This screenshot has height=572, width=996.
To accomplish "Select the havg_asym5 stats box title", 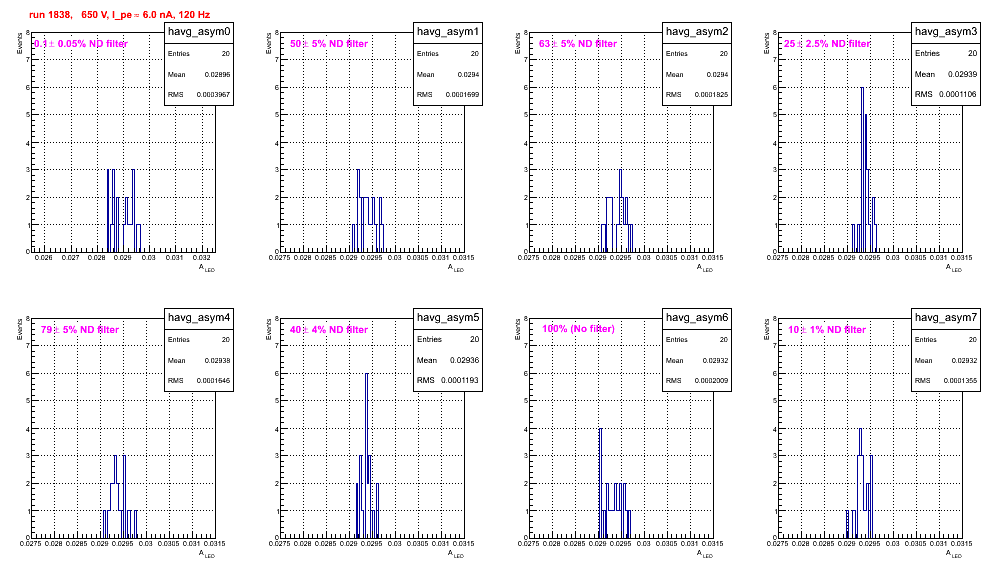I will click(x=448, y=318).
